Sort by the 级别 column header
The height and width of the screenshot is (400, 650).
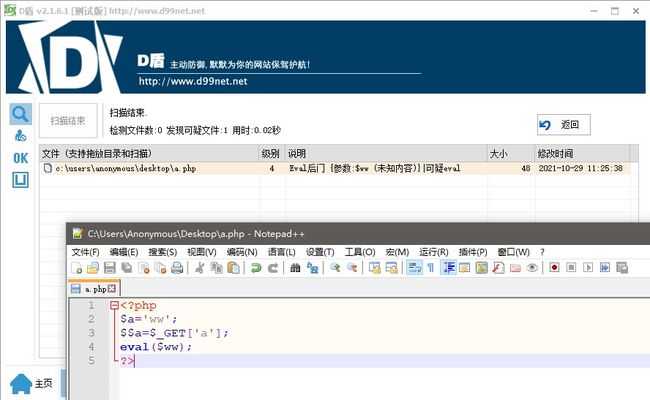point(272,154)
